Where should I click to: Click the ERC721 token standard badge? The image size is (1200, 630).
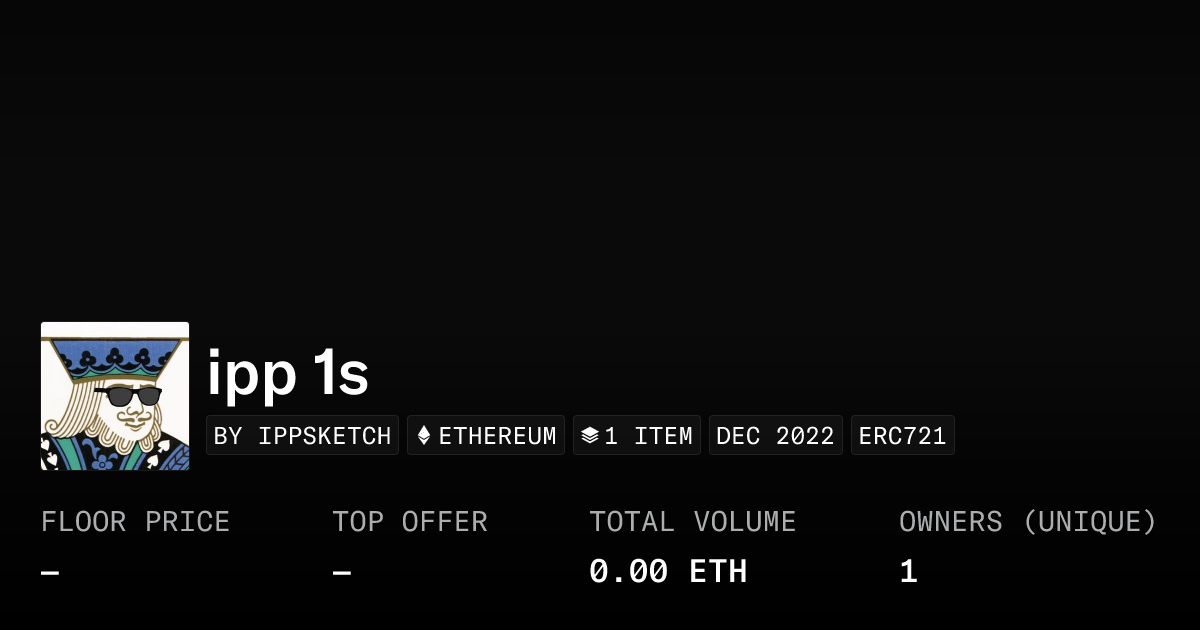pyautogui.click(x=902, y=436)
